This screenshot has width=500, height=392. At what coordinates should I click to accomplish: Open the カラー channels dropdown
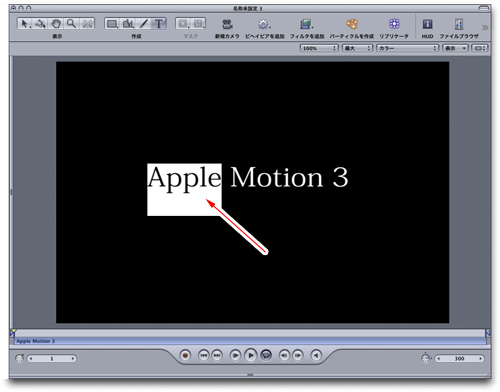coord(407,48)
